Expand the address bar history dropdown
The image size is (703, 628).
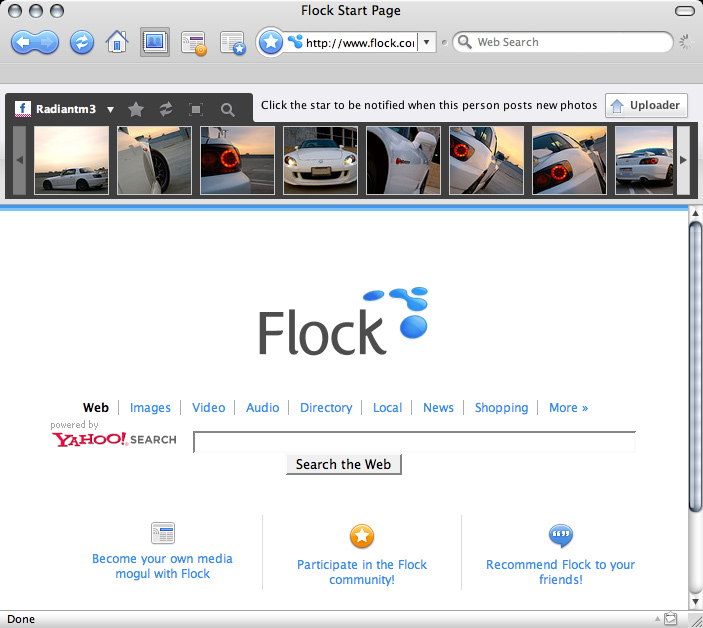click(427, 42)
